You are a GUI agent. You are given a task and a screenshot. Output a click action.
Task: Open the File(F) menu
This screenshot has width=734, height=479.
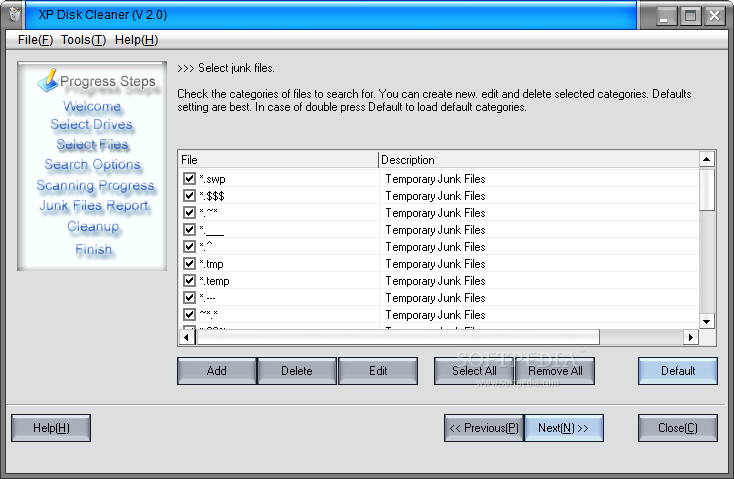pyautogui.click(x=35, y=40)
